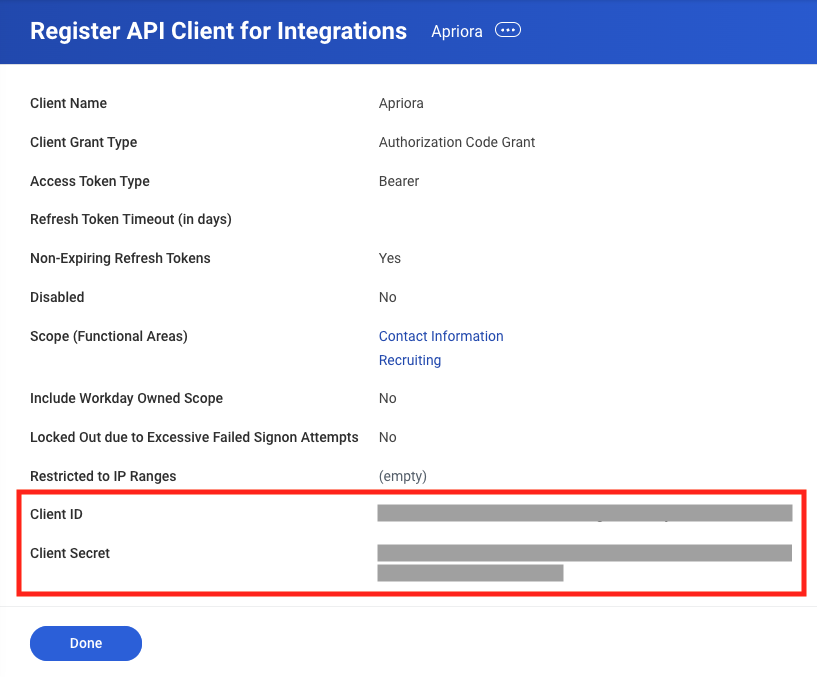Screen dimensions: 817x677
Task: Click No beside Include Workday Owned Scope
Action: 387,398
